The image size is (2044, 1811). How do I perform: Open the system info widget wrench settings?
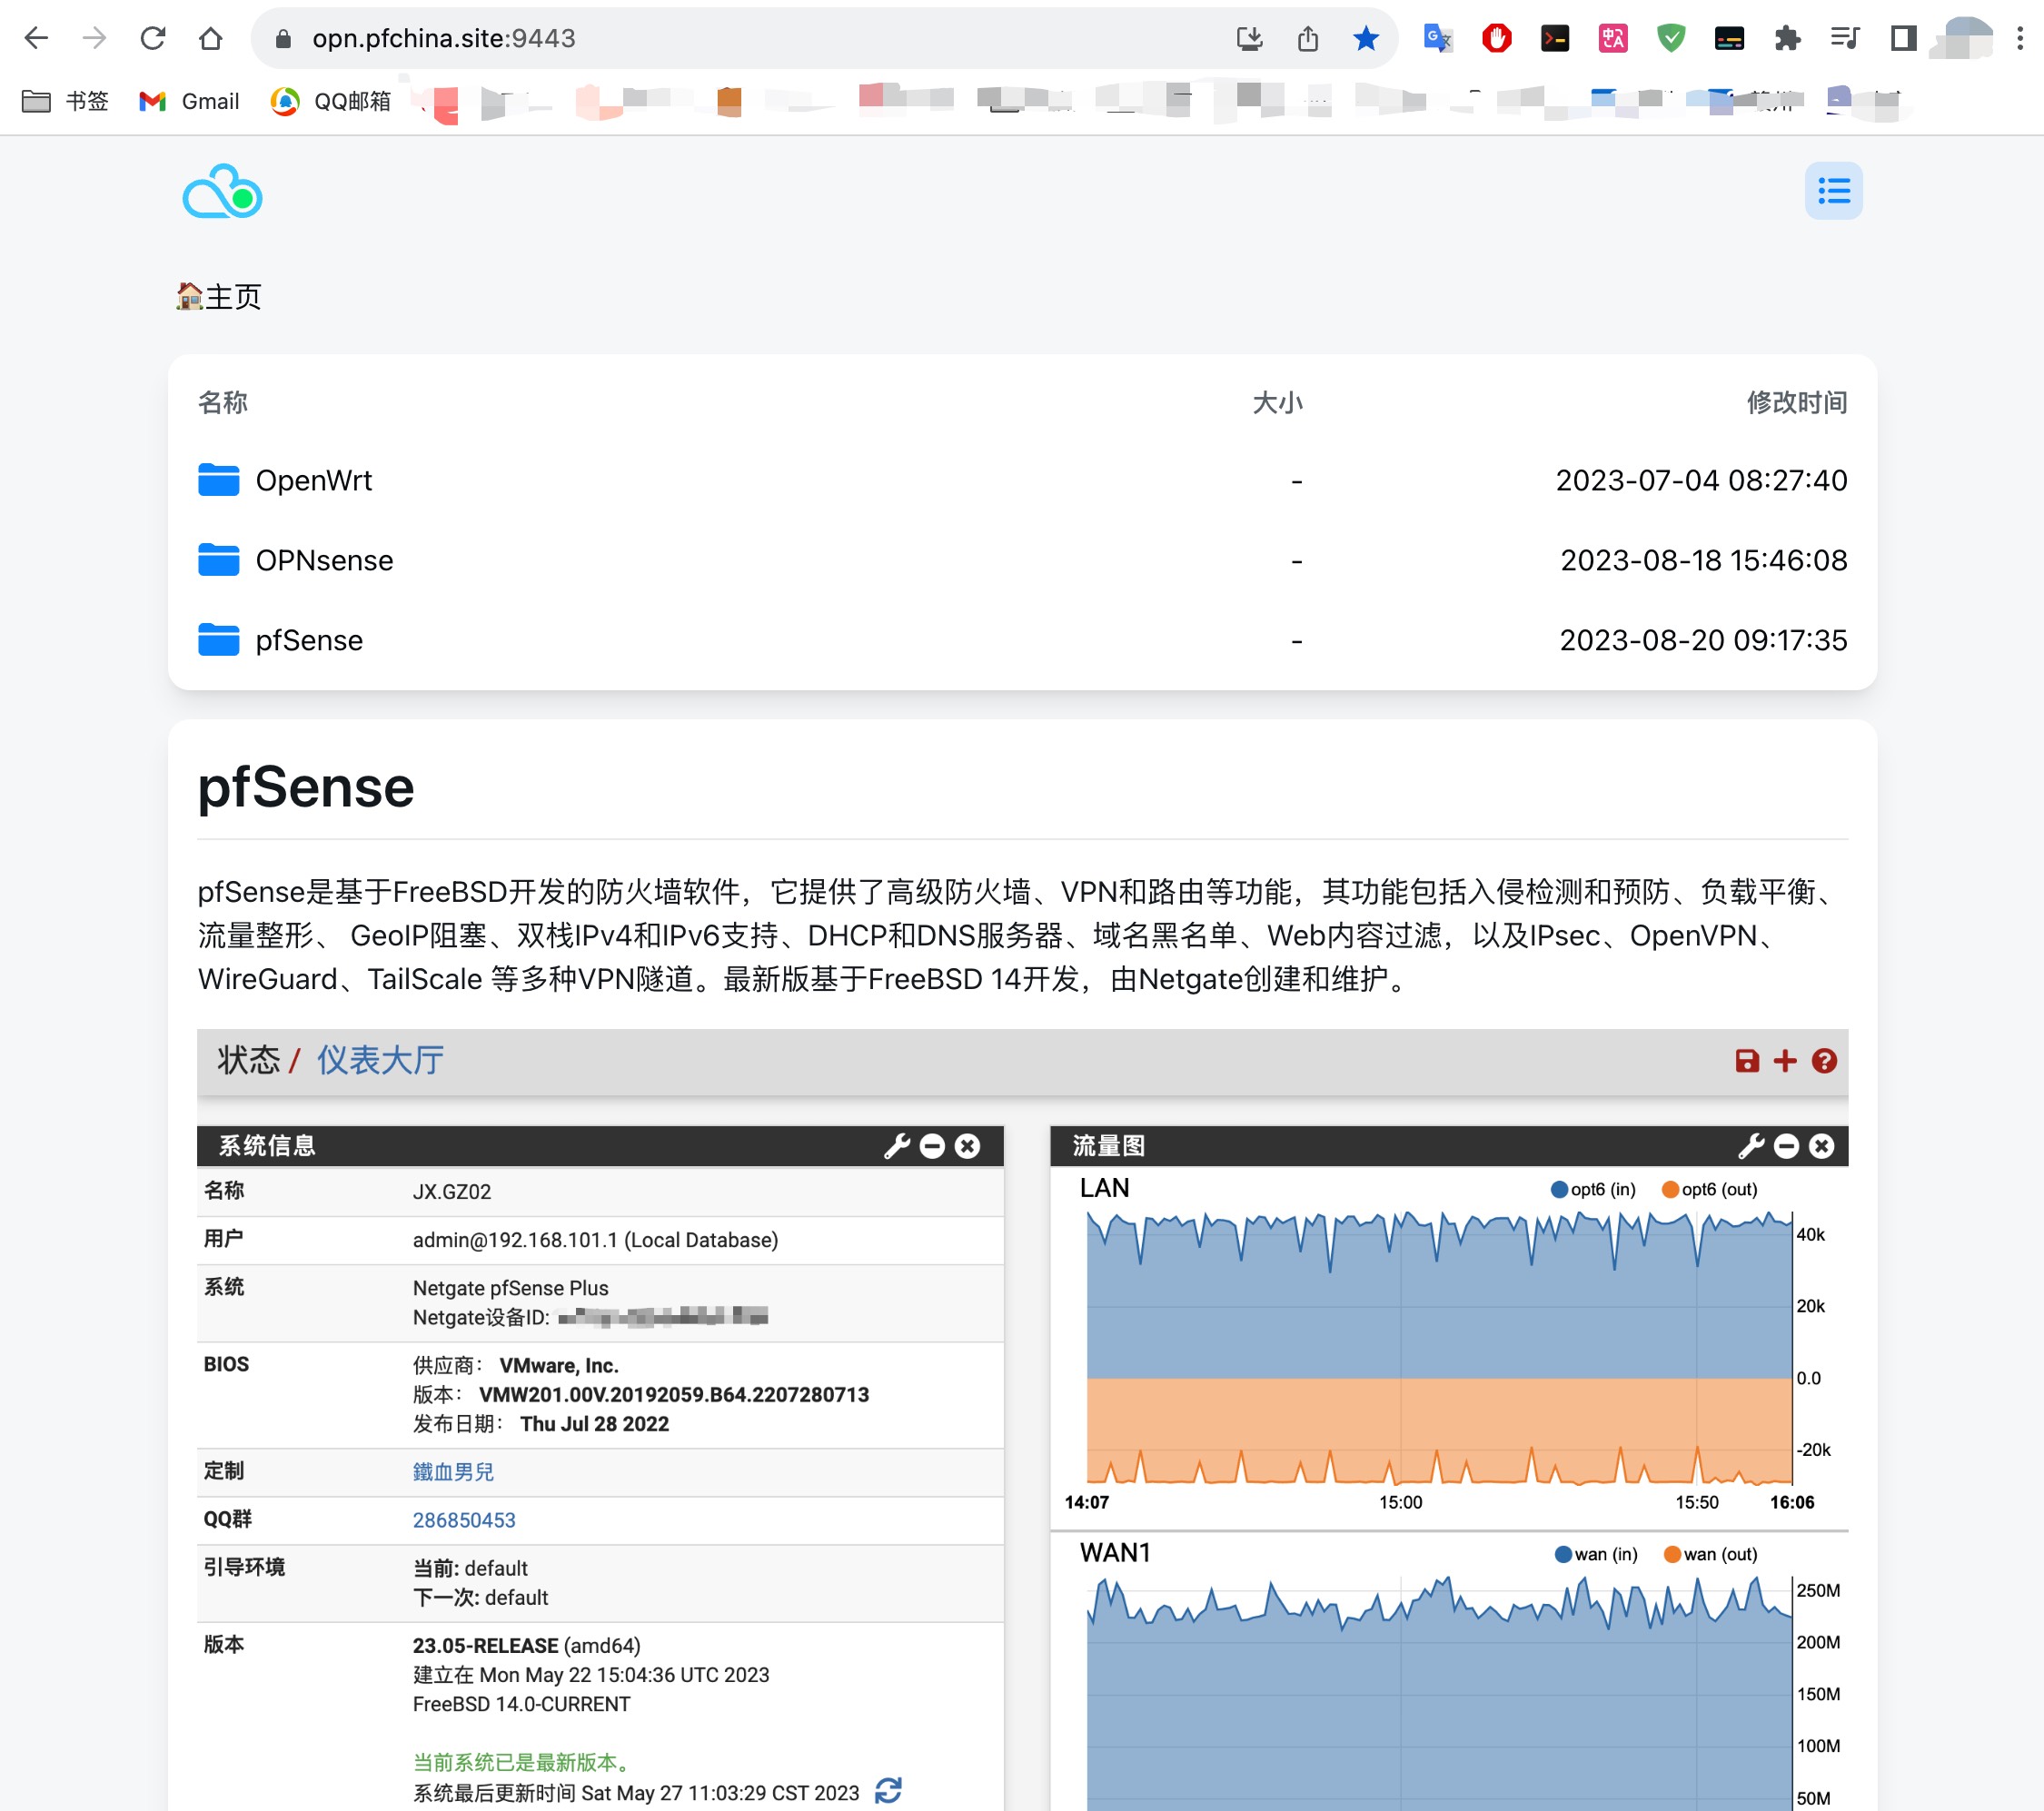[x=896, y=1146]
